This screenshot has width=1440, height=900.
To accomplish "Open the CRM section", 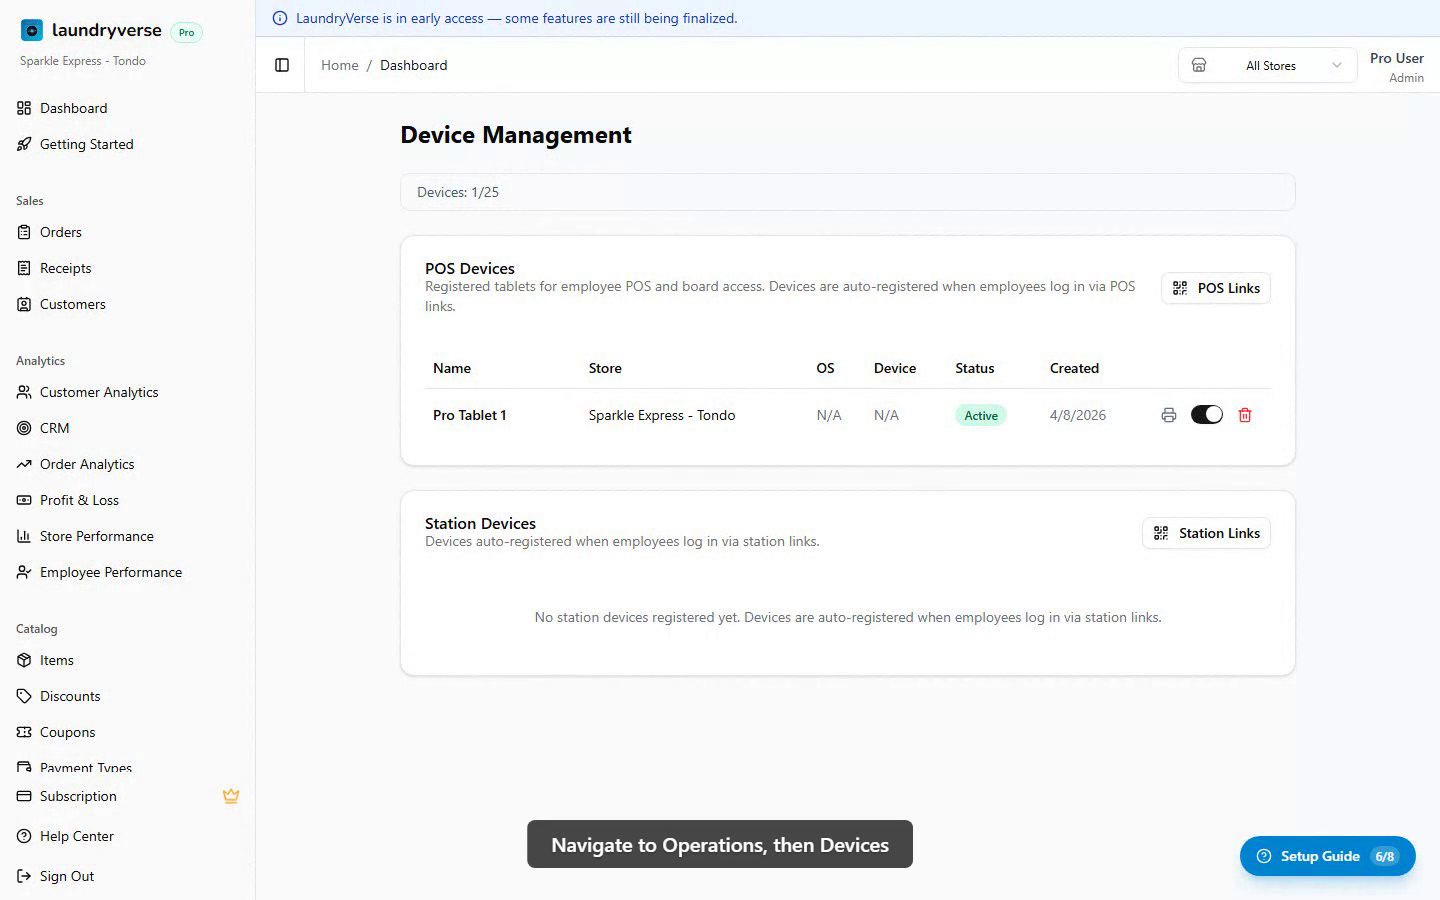I will tap(55, 428).
